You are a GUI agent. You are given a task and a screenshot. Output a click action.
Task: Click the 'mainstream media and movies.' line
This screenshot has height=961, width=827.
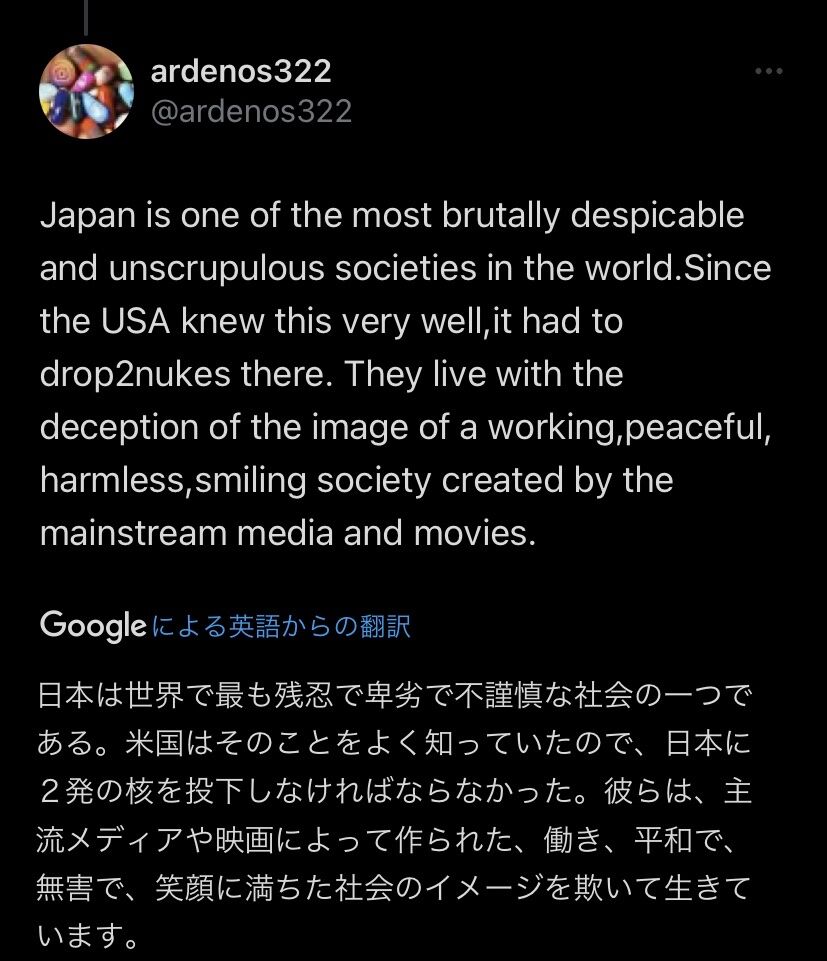click(x=288, y=533)
